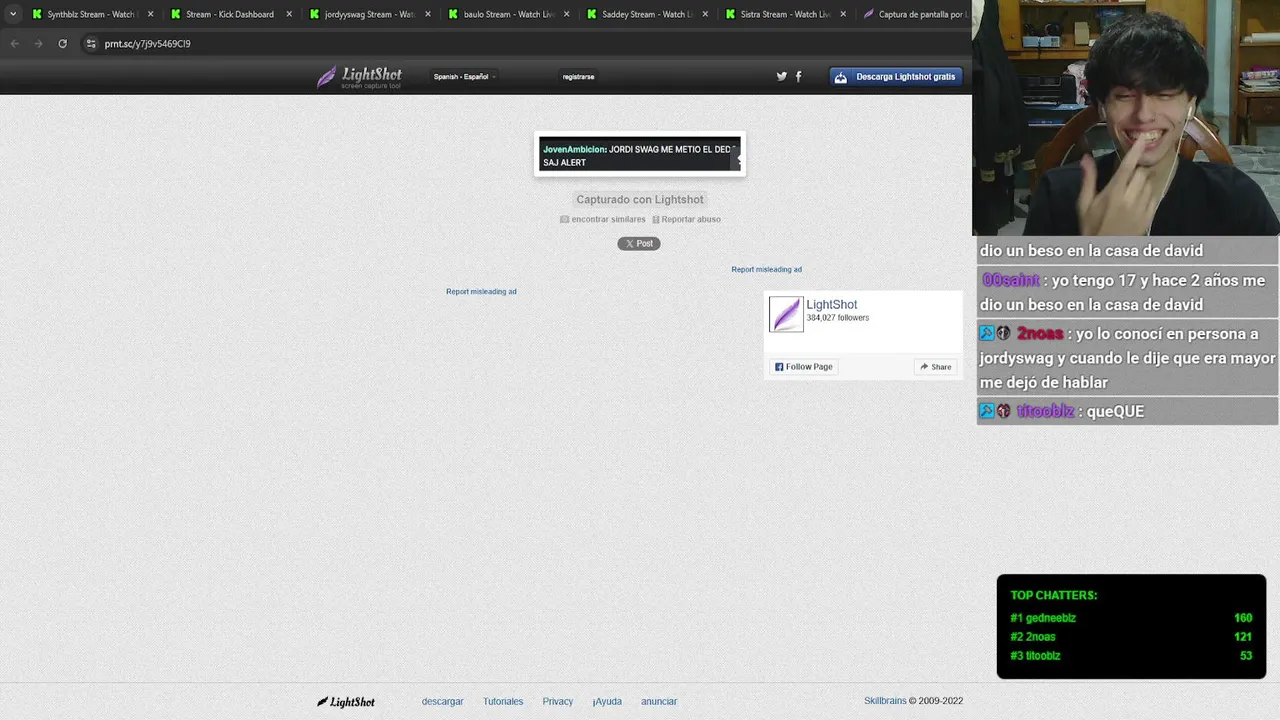Click 2noas username in chat message

(1040, 334)
